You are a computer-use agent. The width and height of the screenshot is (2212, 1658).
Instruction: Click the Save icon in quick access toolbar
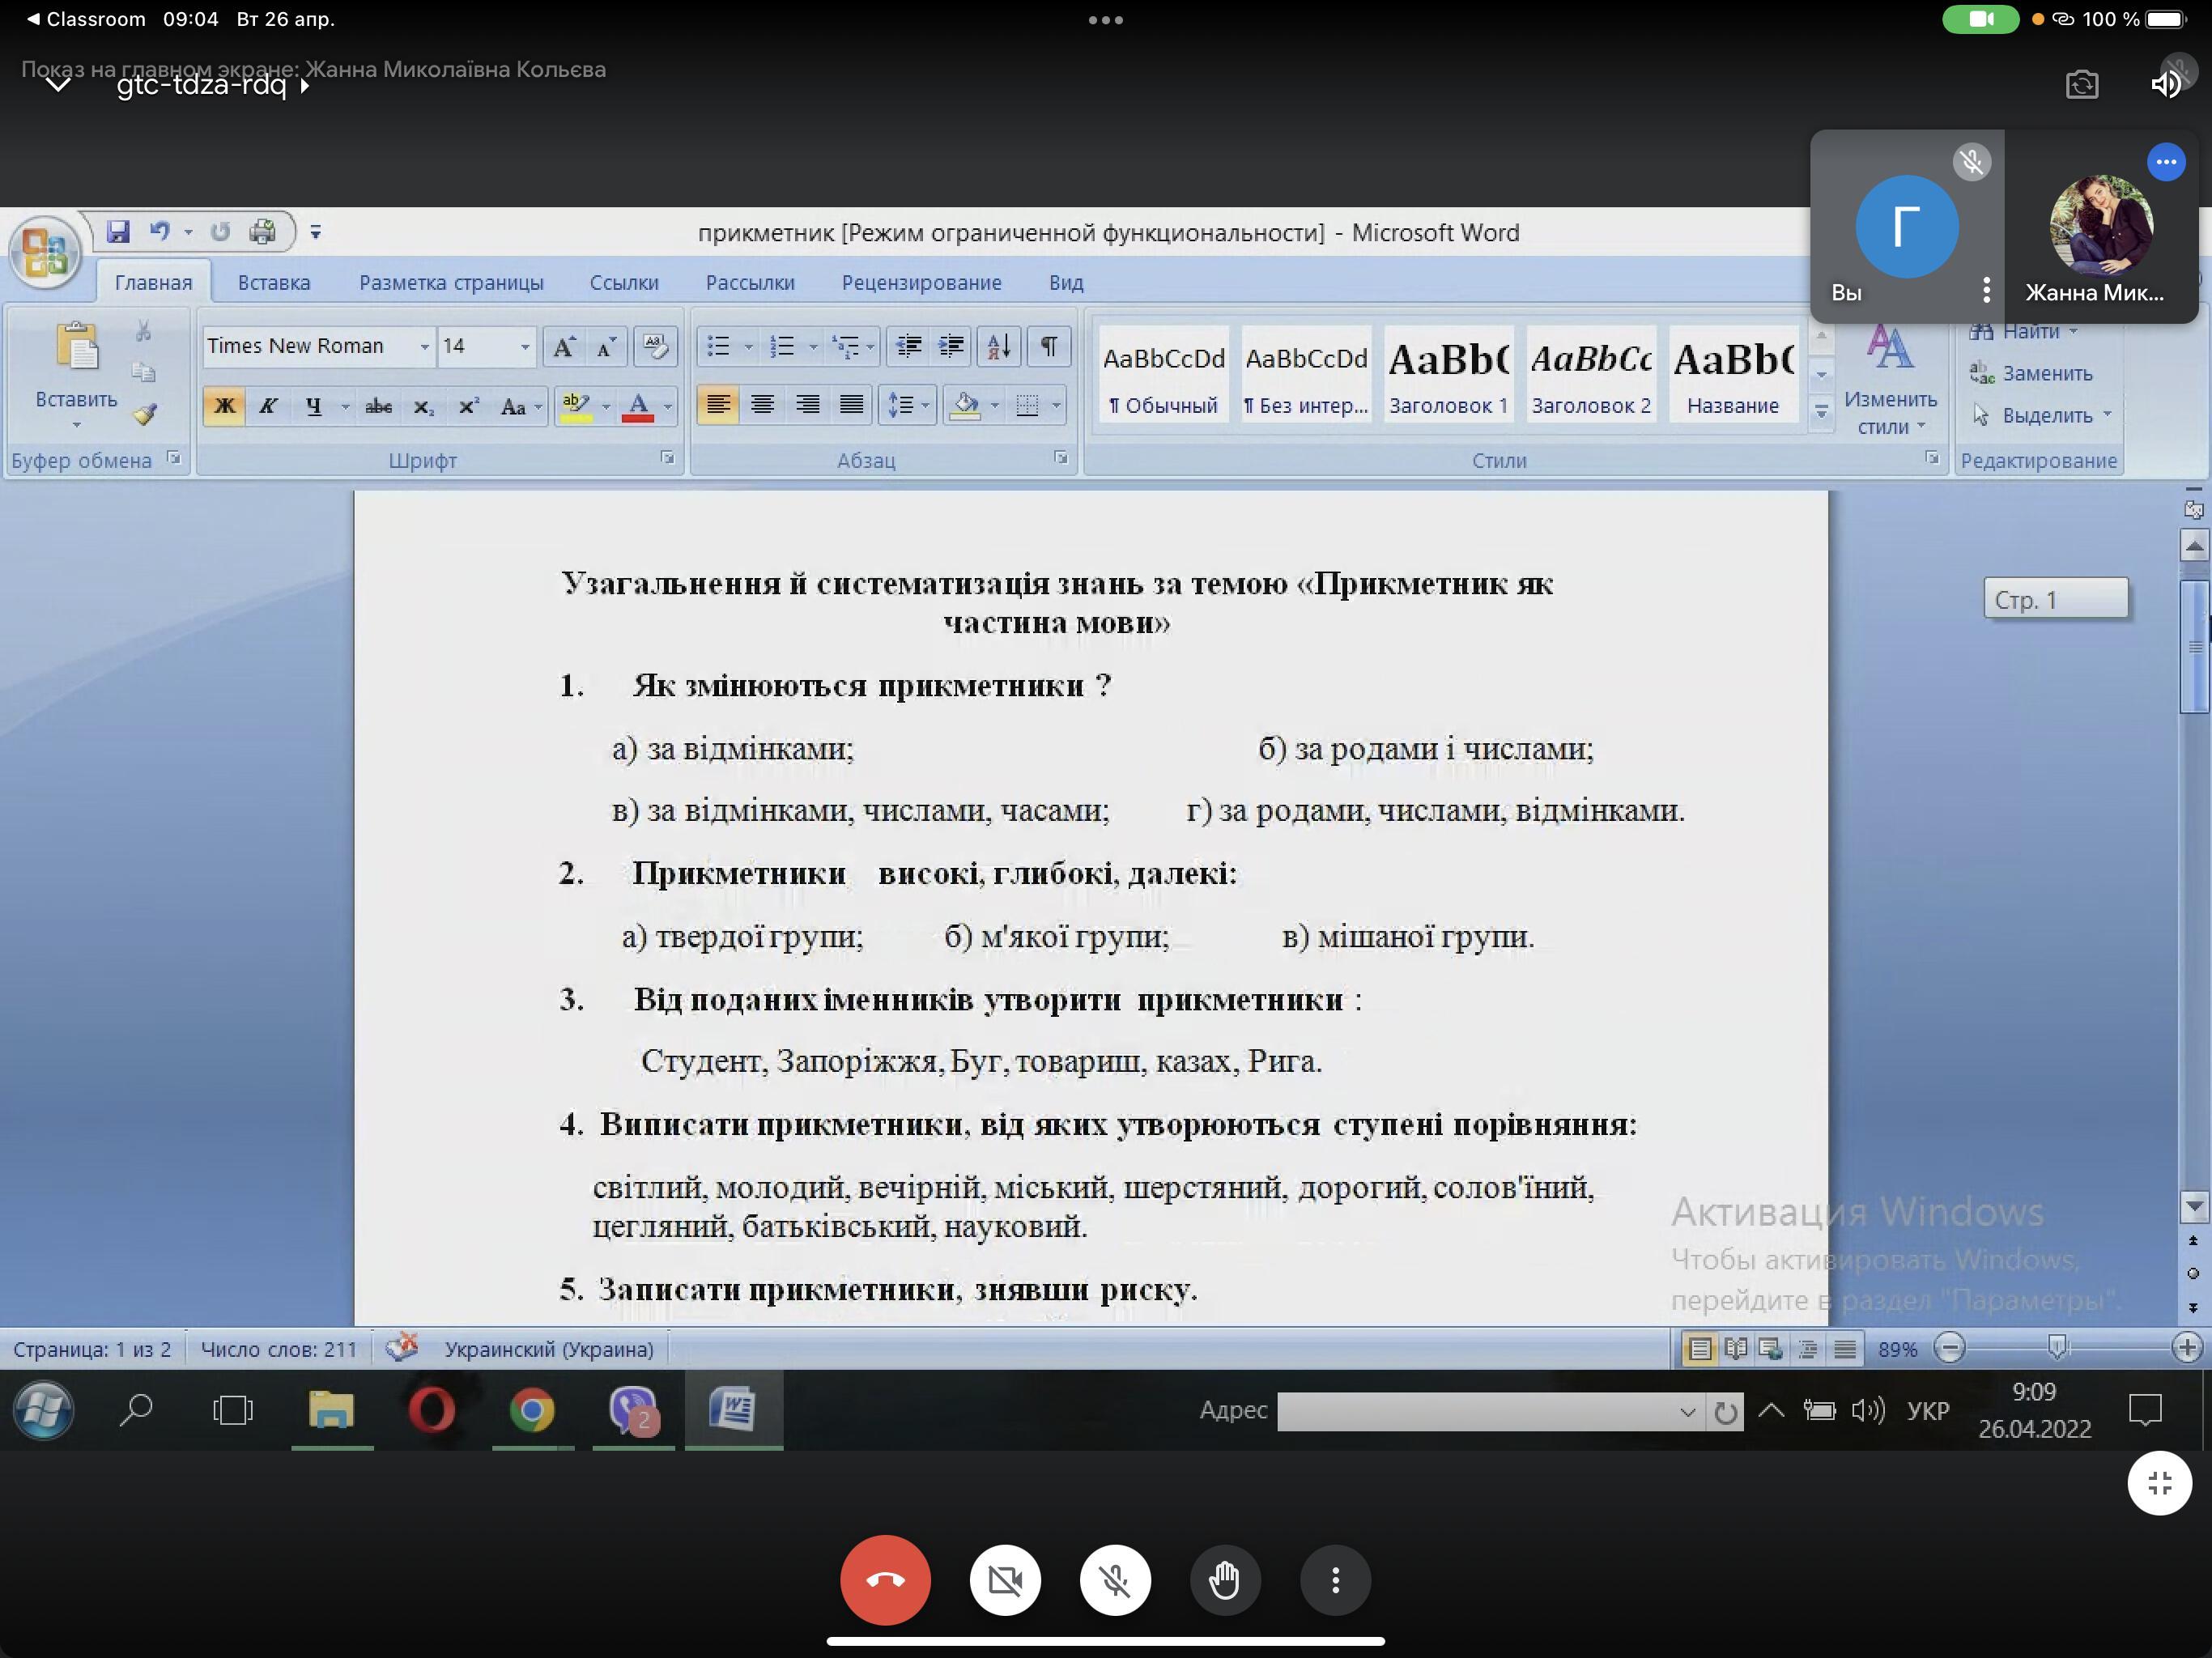tap(118, 232)
